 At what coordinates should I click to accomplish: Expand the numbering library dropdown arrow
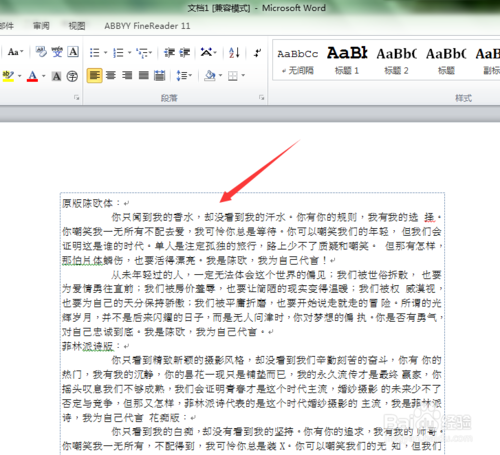pos(129,53)
